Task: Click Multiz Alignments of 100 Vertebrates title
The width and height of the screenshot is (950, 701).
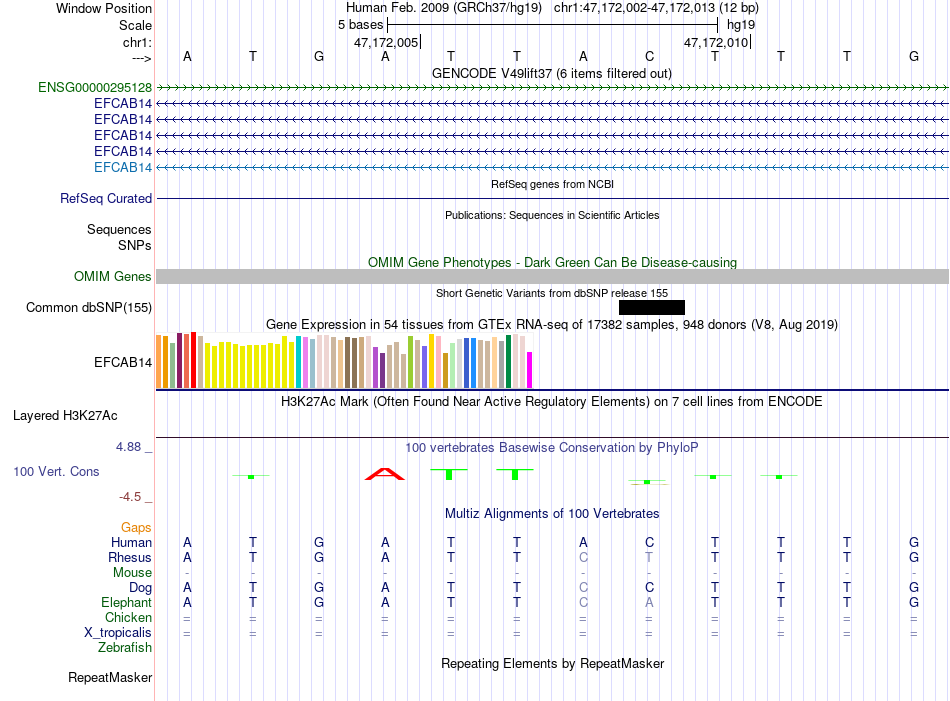Action: pos(552,514)
